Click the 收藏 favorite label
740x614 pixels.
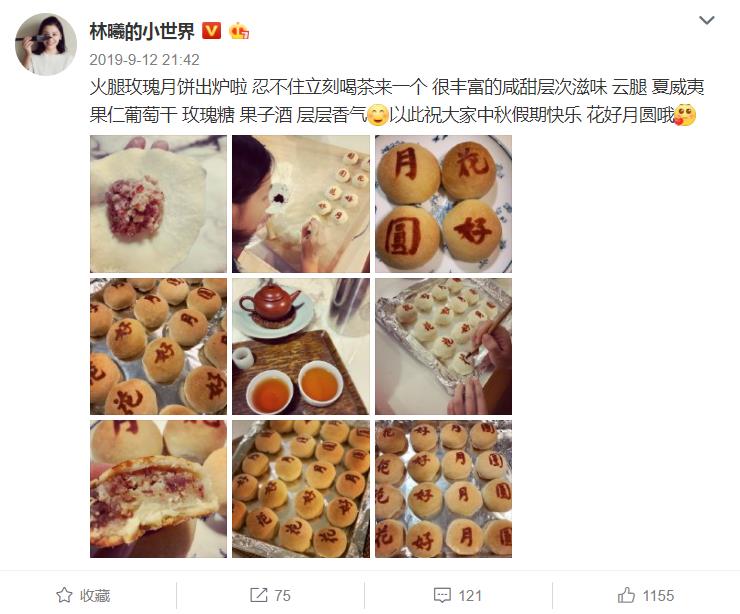point(95,596)
